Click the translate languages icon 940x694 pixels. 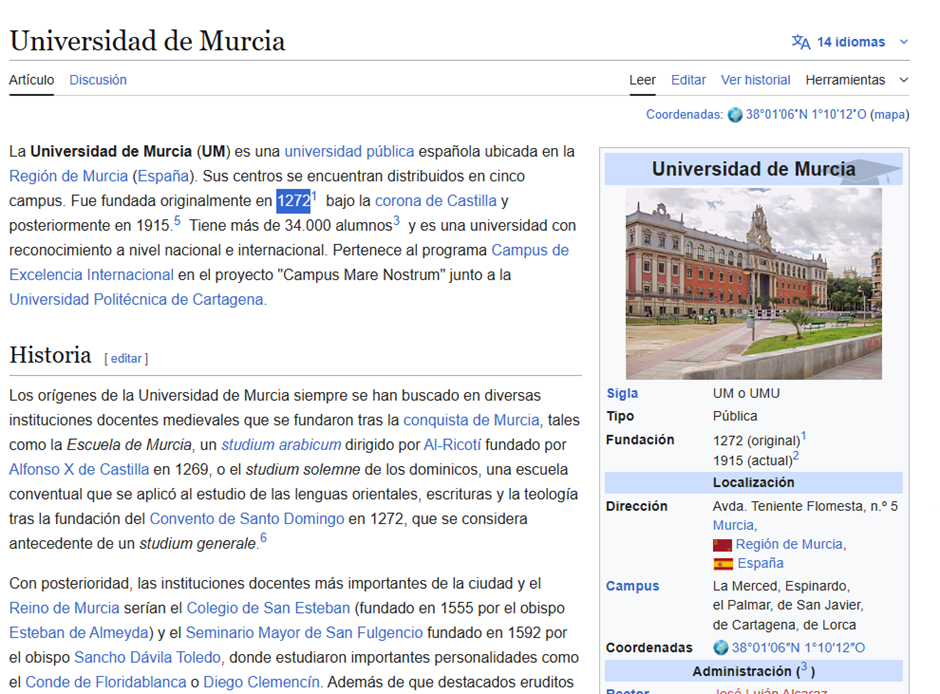click(x=801, y=42)
